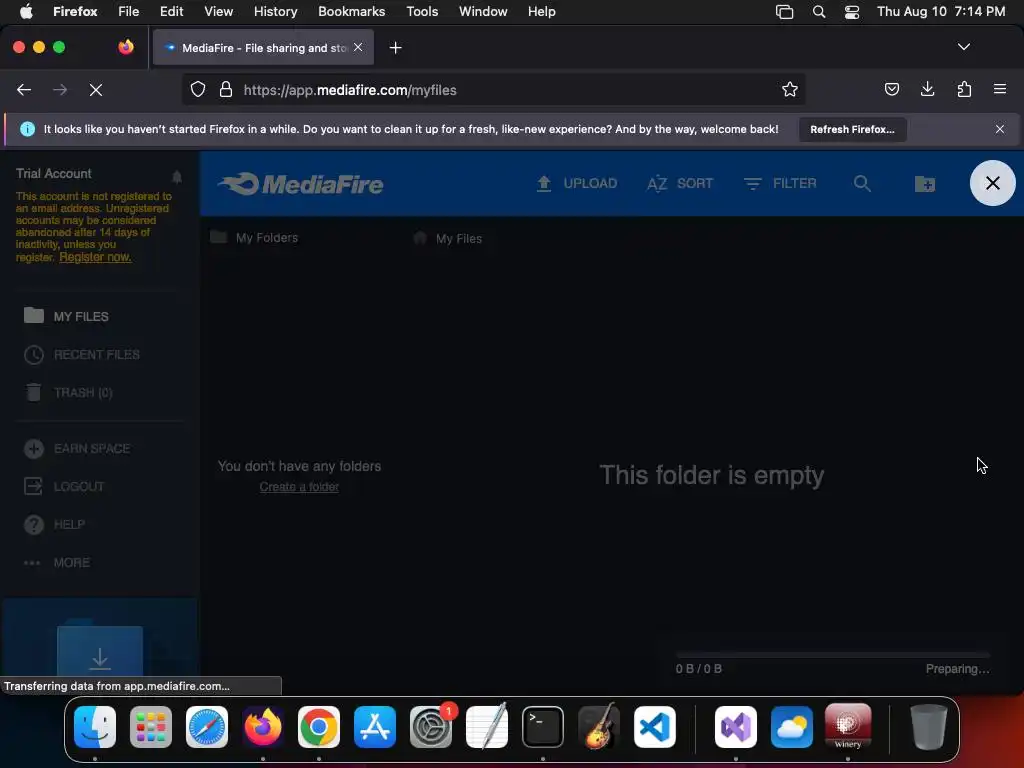Open Visual Studio Code from the Dock
Image resolution: width=1024 pixels, height=768 pixels.
[x=654, y=727]
